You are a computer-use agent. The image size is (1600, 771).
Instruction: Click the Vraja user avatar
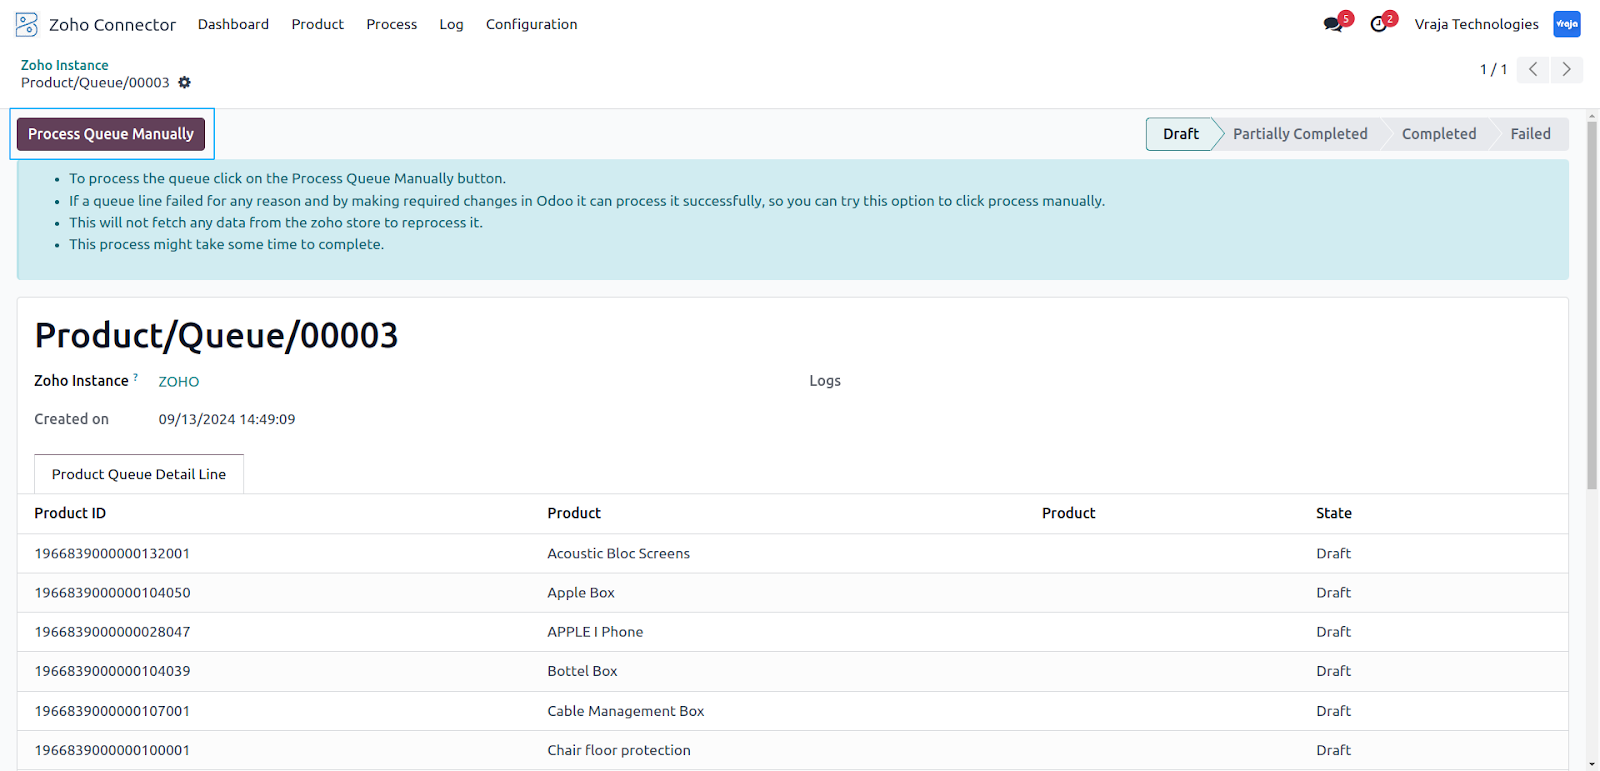tap(1566, 24)
